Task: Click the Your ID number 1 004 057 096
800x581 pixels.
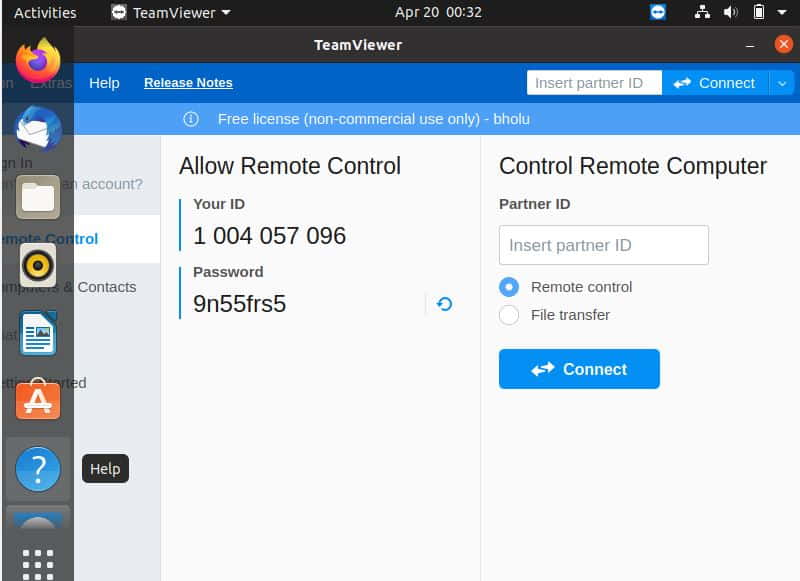Action: point(269,236)
